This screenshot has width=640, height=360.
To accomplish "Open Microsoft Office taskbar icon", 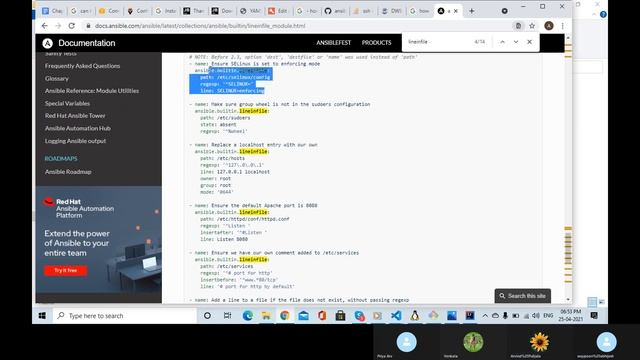I will [322, 316].
